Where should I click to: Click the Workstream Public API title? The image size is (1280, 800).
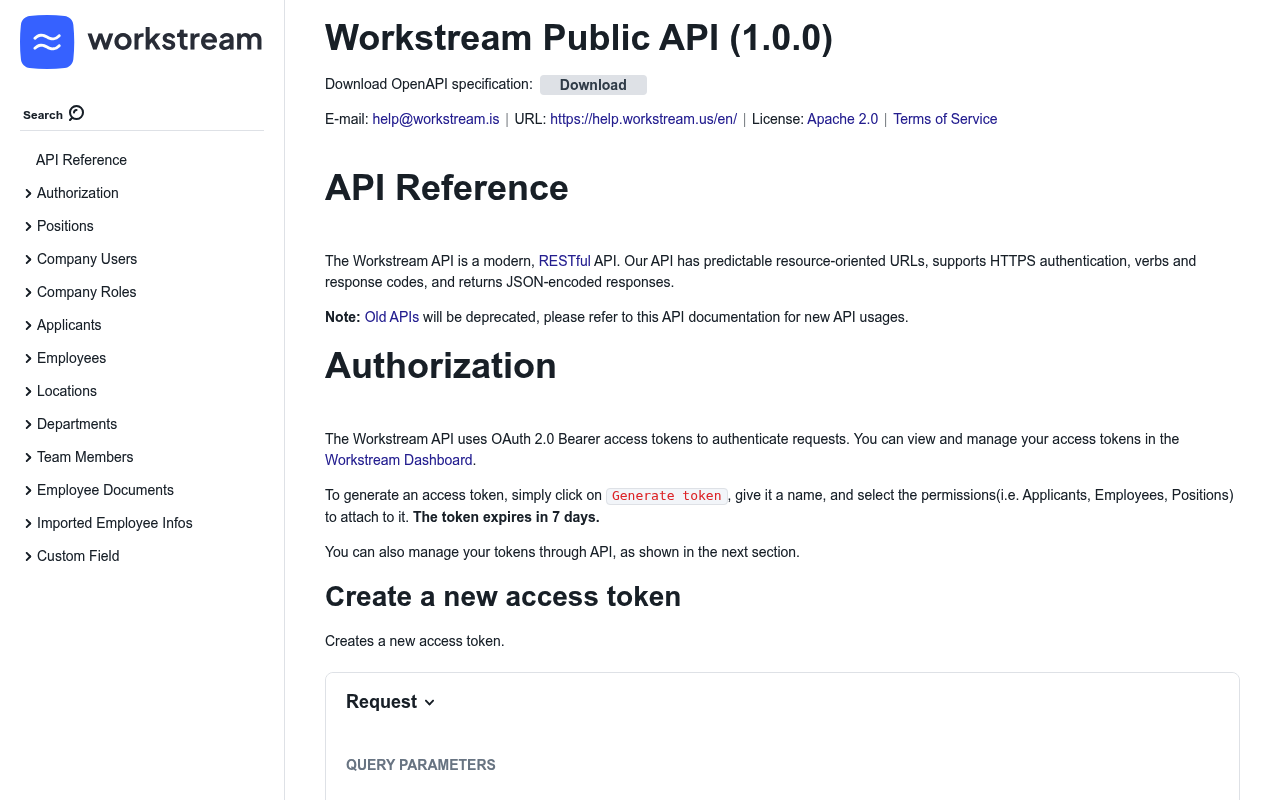579,38
